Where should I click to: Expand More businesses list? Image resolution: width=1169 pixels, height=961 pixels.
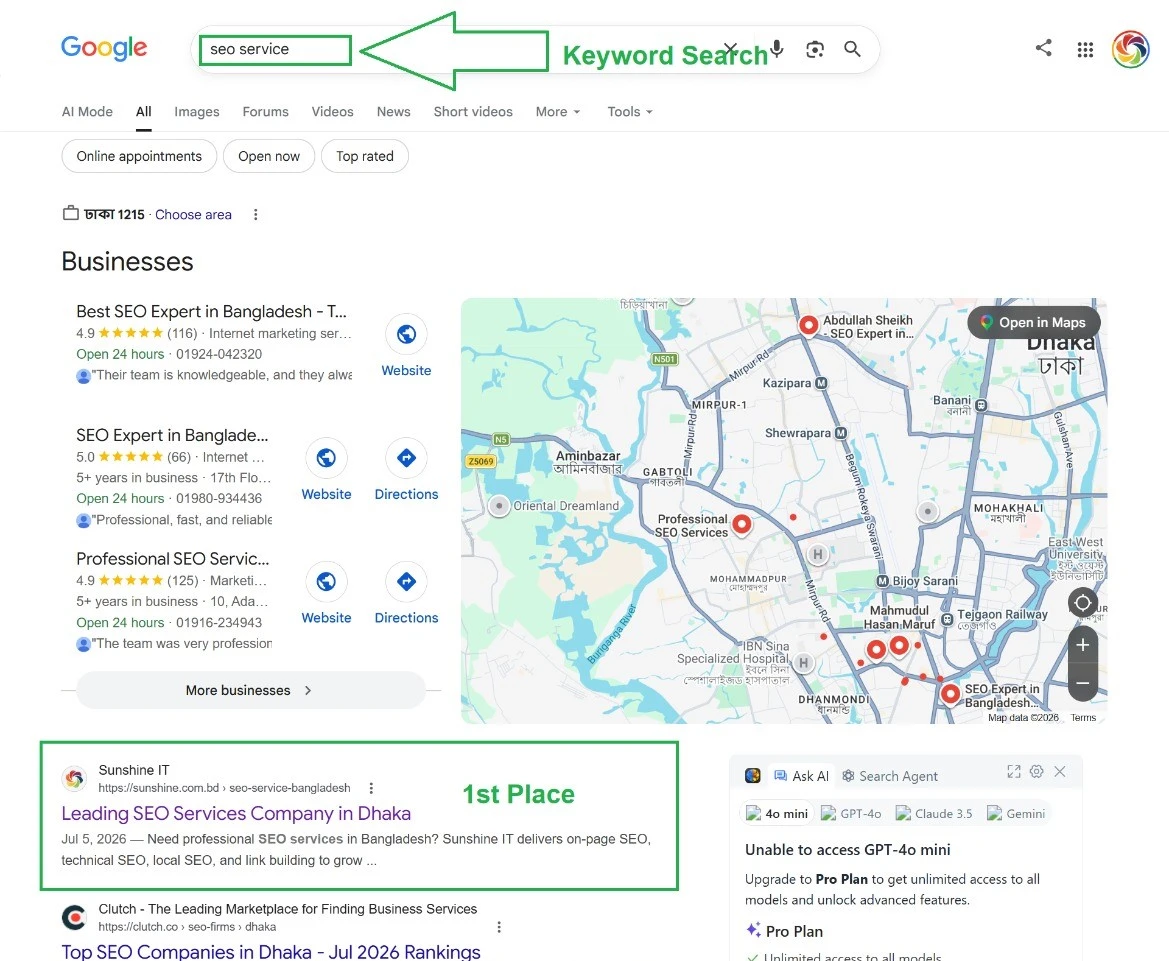click(250, 690)
